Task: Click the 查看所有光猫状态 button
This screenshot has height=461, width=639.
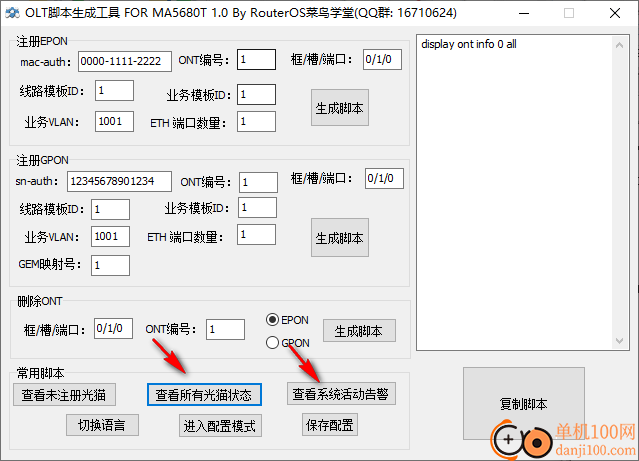Action: pos(204,395)
